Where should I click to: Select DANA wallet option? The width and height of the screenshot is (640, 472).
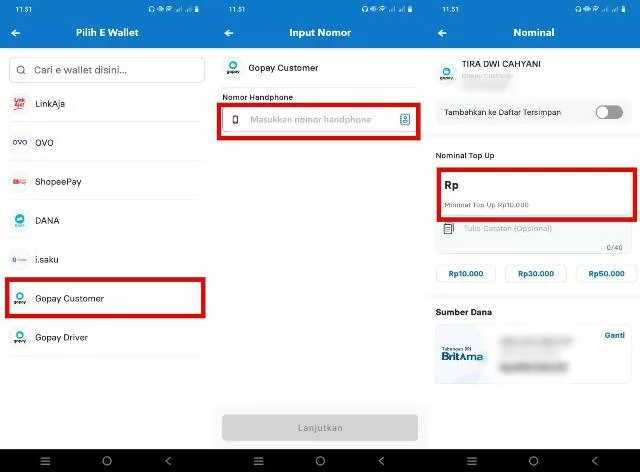[106, 220]
